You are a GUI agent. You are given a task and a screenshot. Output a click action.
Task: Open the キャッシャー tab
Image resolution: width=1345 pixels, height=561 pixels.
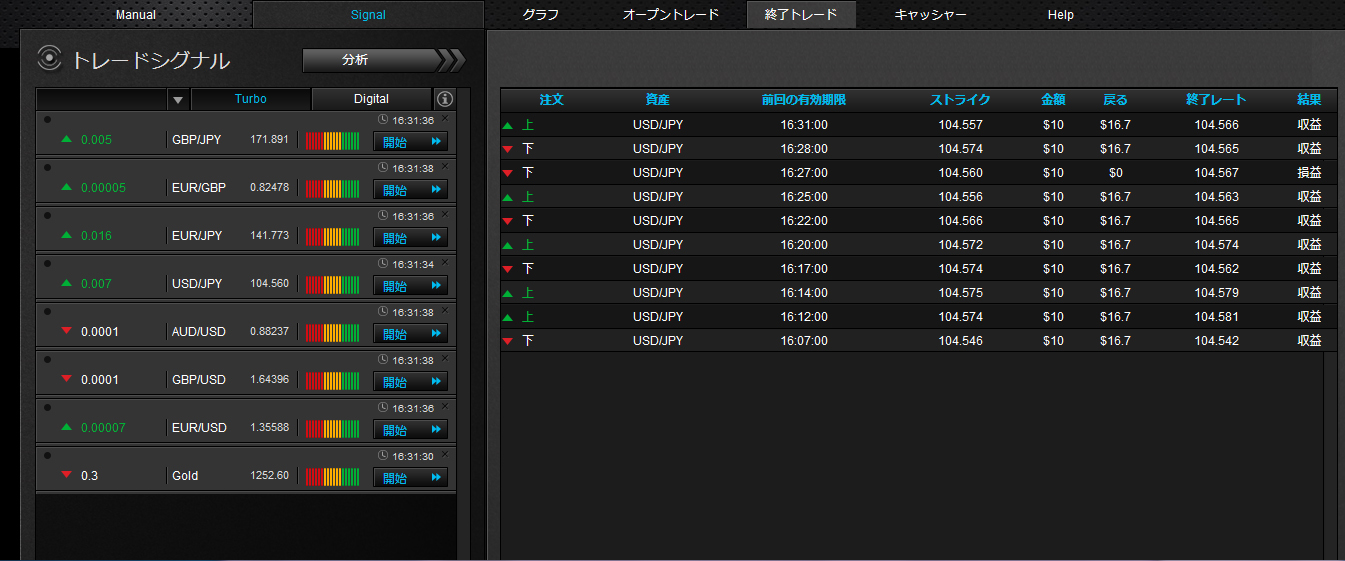click(x=930, y=15)
